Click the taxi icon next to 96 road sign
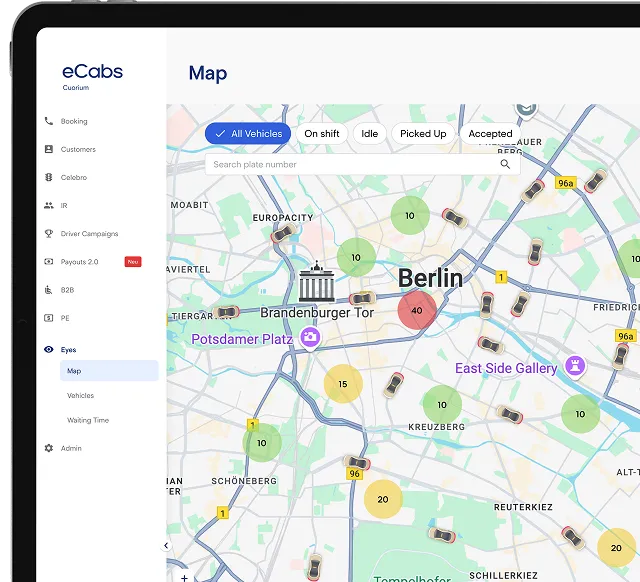Screen dimensions: 640x582 pos(357,463)
